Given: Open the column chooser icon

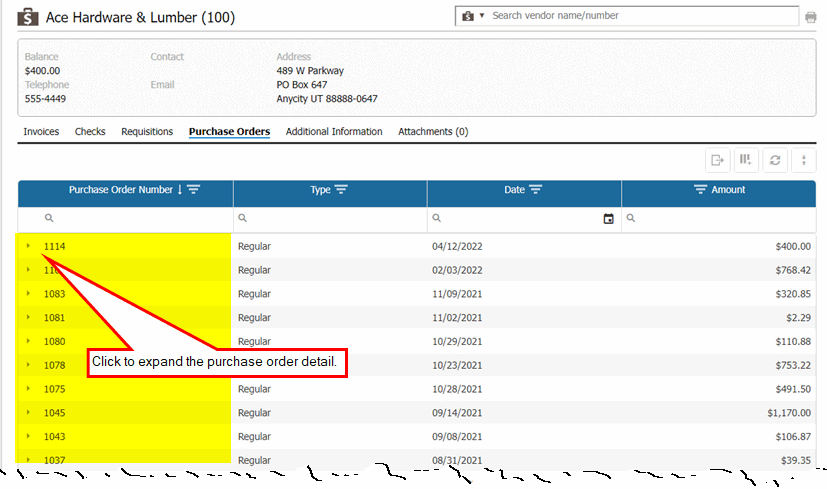Looking at the screenshot, I should [746, 160].
